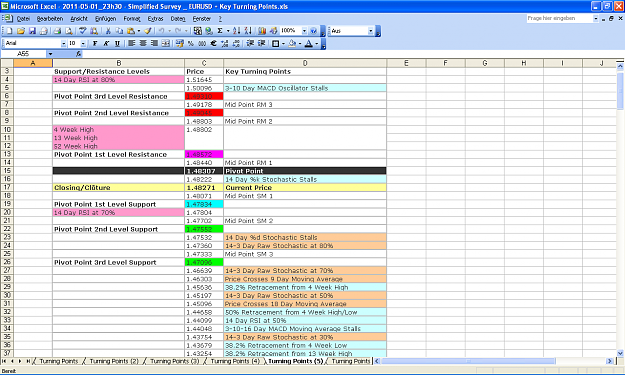Increase decimal places

(x=225, y=43)
